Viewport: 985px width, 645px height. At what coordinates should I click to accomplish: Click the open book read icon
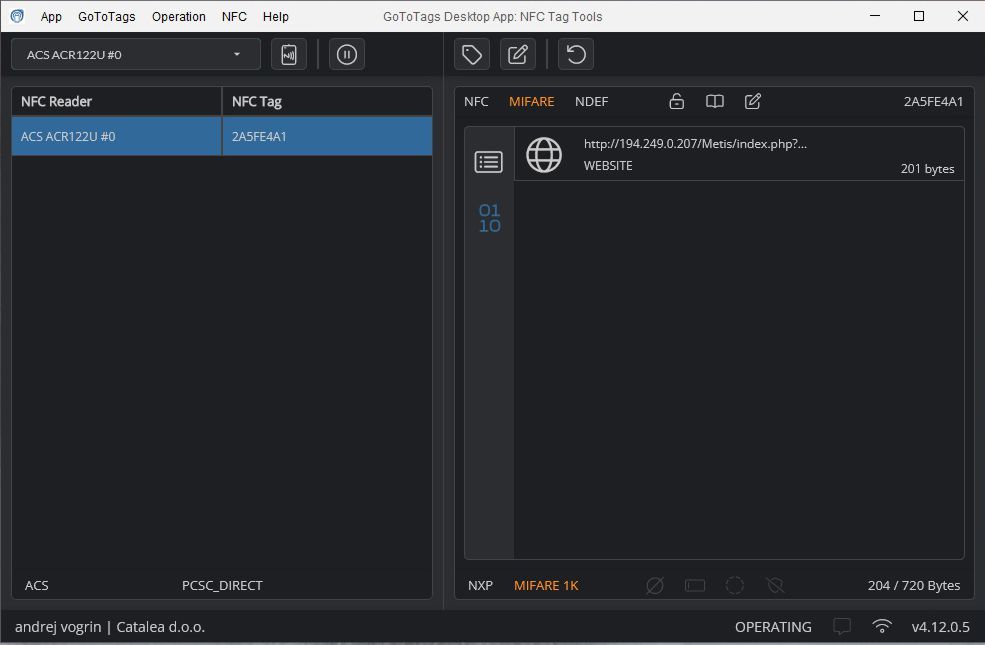tap(715, 101)
